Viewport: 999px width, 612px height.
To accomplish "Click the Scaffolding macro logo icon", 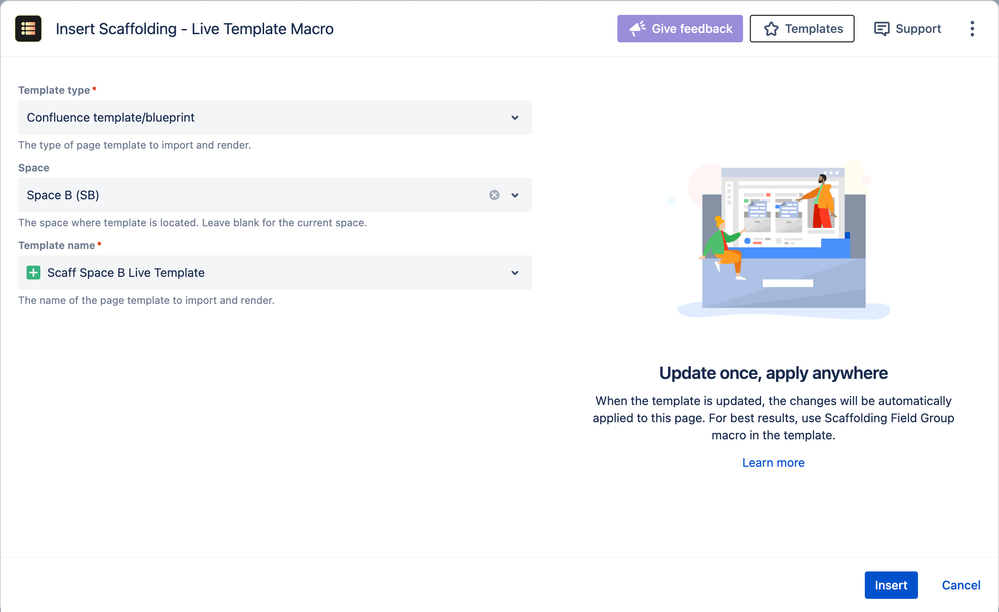I will [x=28, y=29].
